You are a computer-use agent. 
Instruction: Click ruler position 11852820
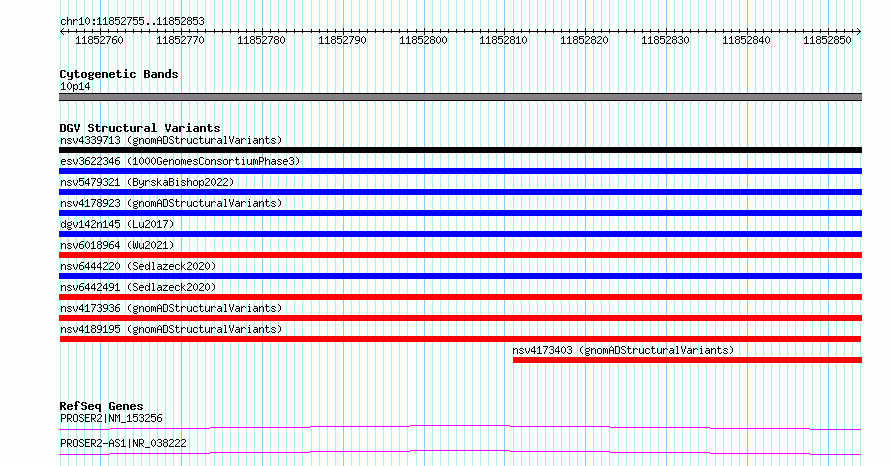coord(584,40)
